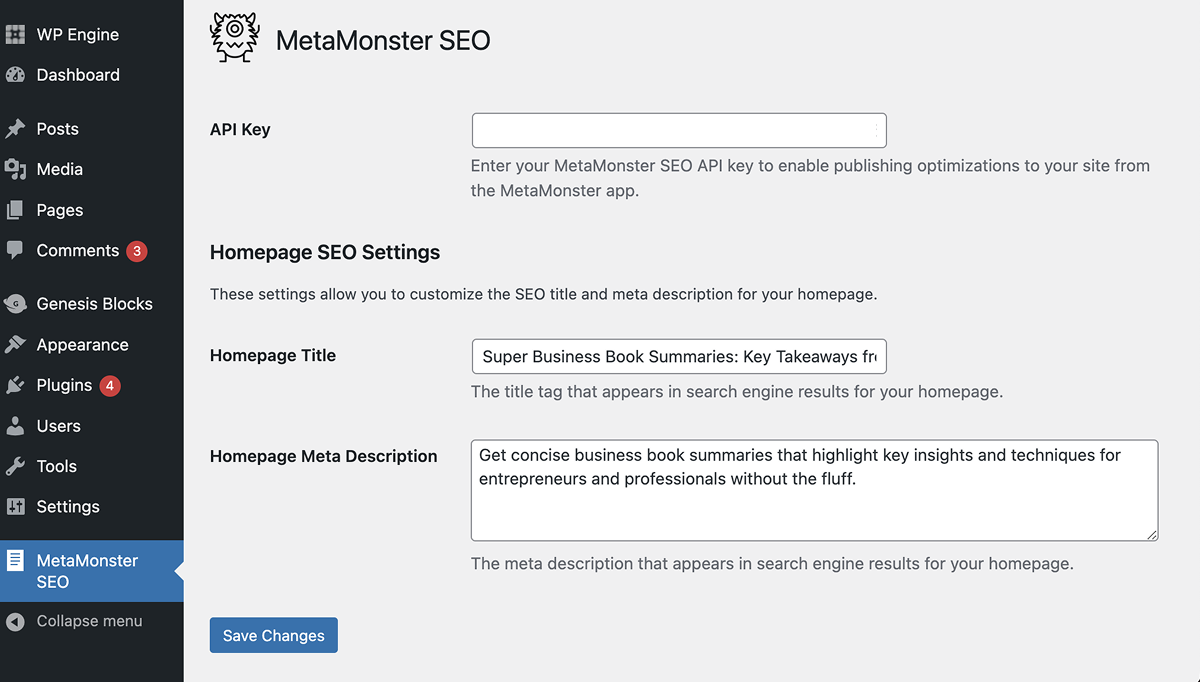Click the Plugins plug icon
1200x682 pixels.
pos(15,385)
